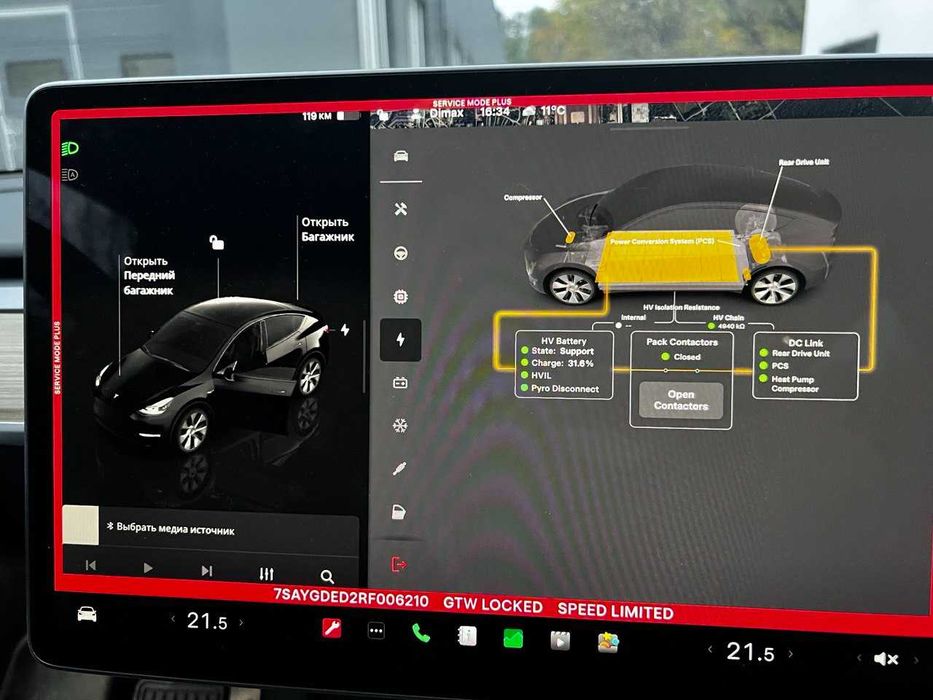Tap the driver temperature value 21.5
The width and height of the screenshot is (933, 700).
(207, 621)
